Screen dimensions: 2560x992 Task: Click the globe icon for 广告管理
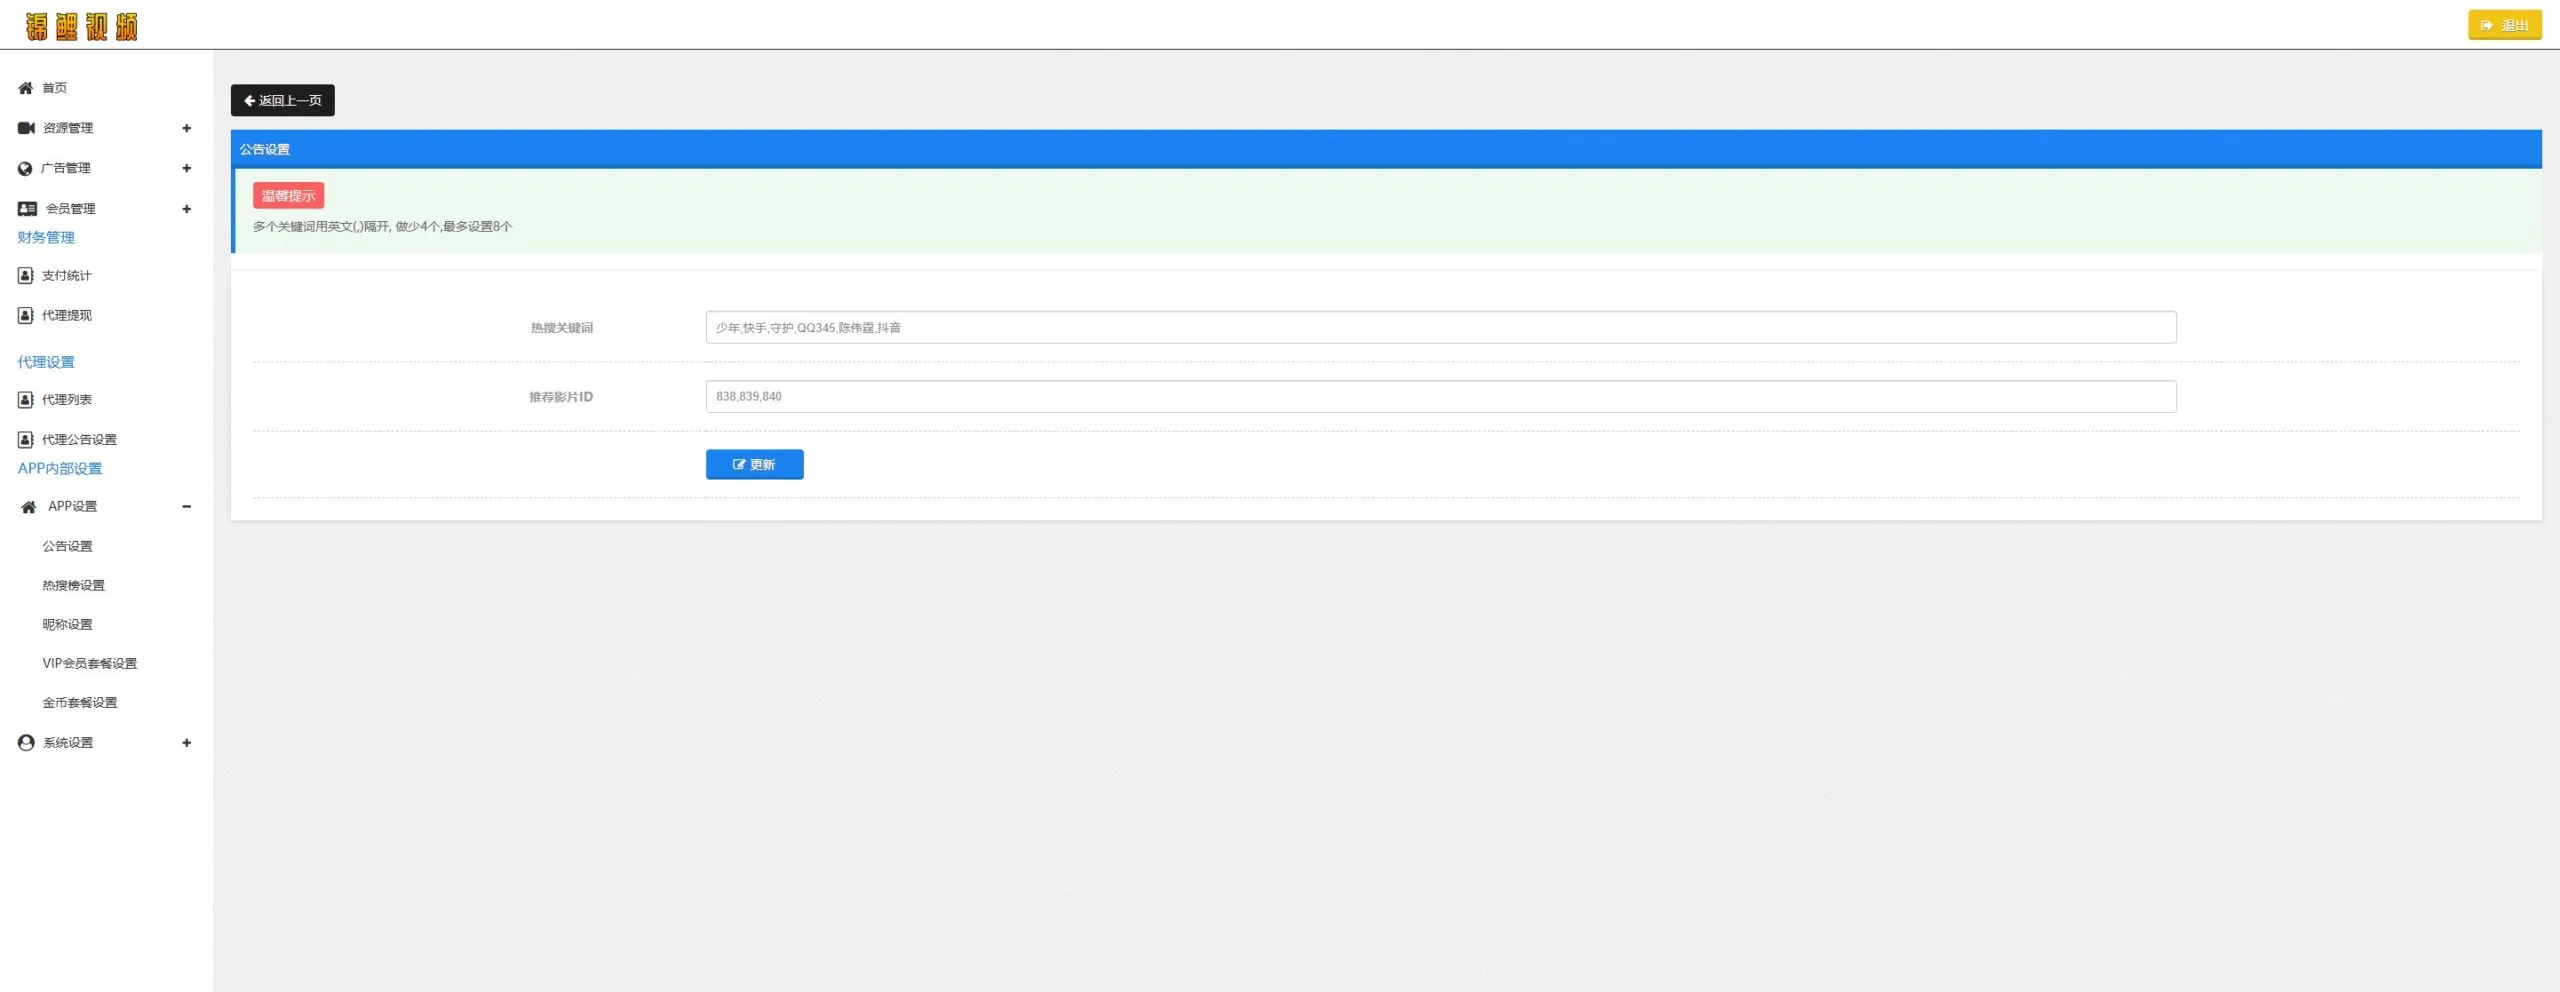(25, 169)
